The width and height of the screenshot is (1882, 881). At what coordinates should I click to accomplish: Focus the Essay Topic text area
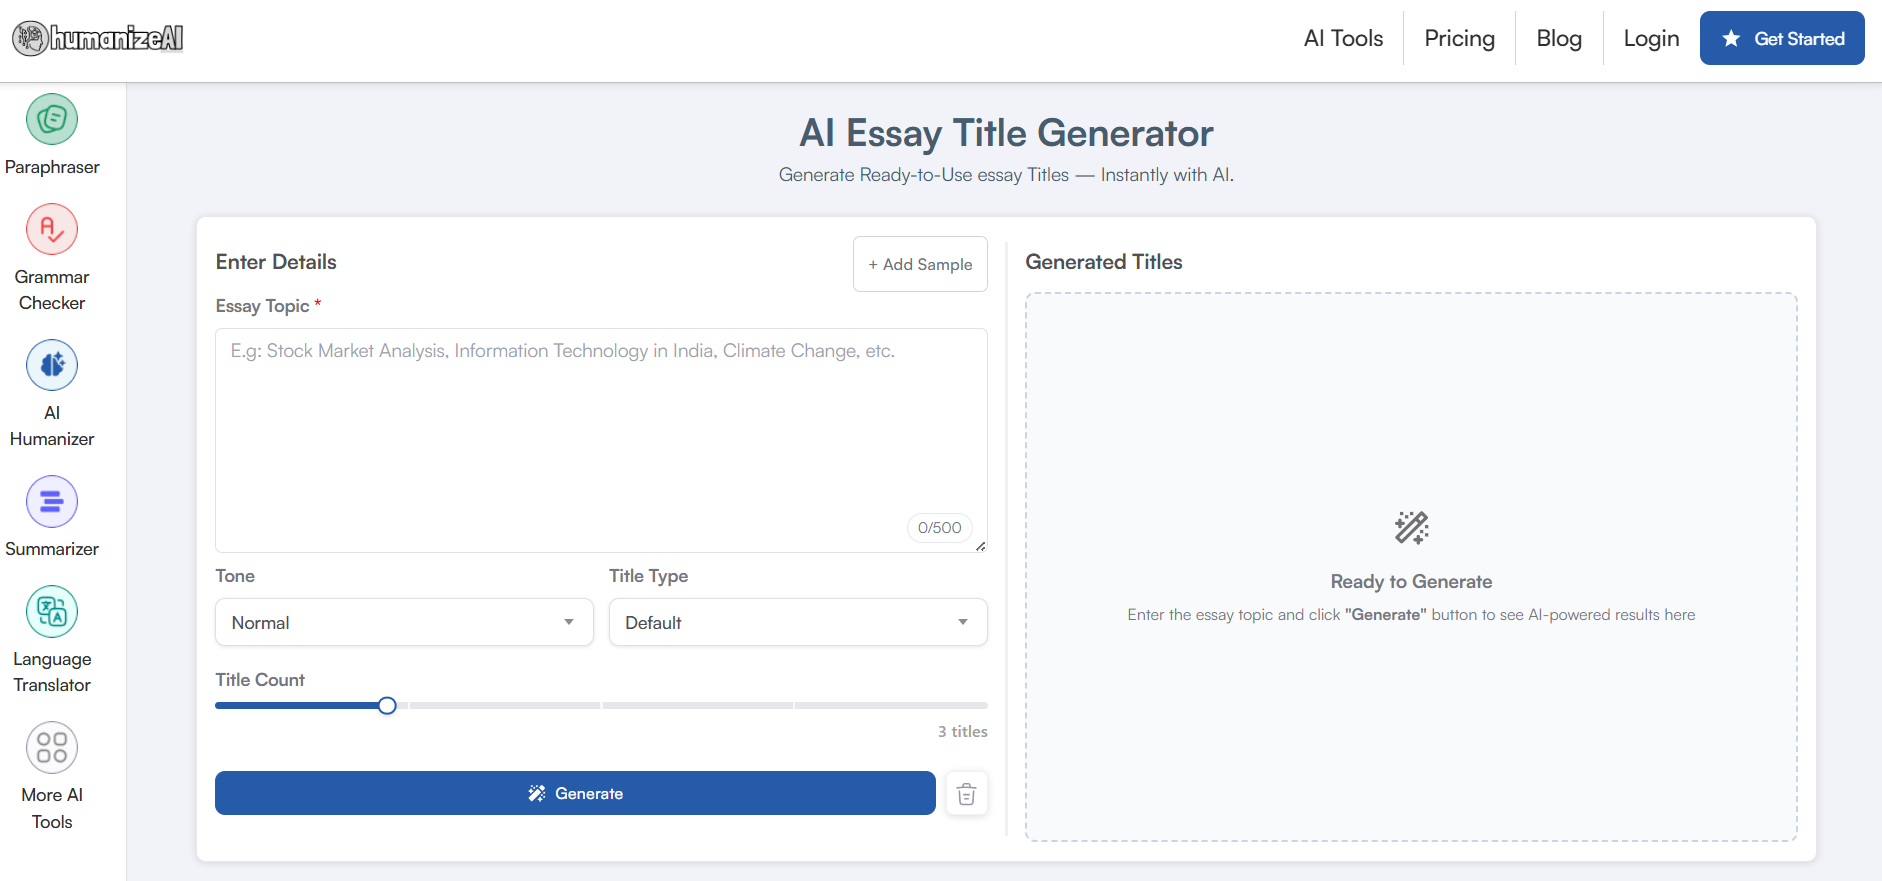600,440
